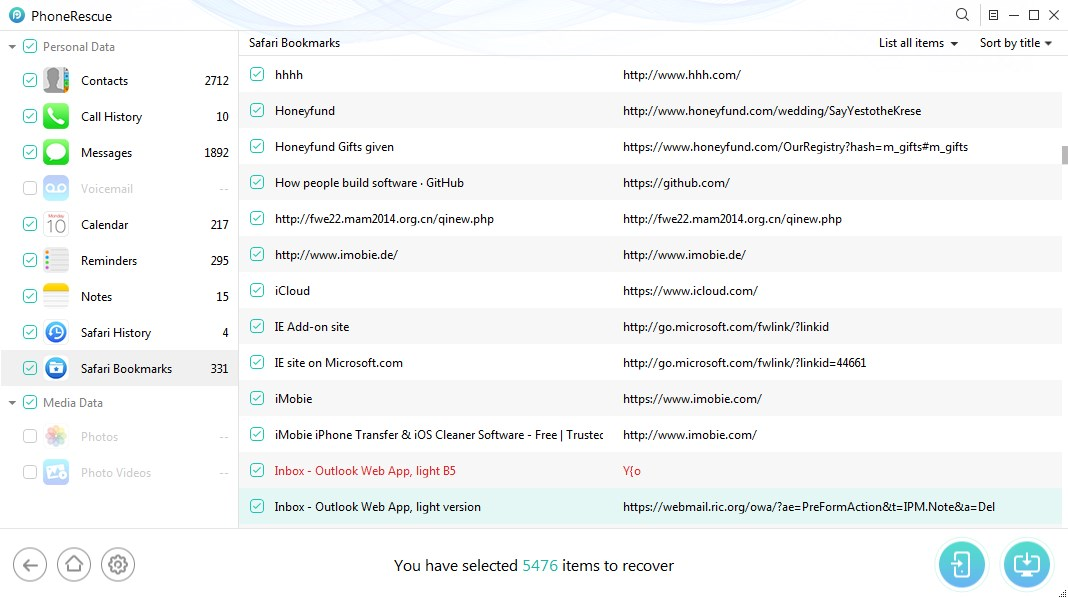1068x598 pixels.
Task: Uncheck the Contacts checkbox
Action: click(30, 80)
